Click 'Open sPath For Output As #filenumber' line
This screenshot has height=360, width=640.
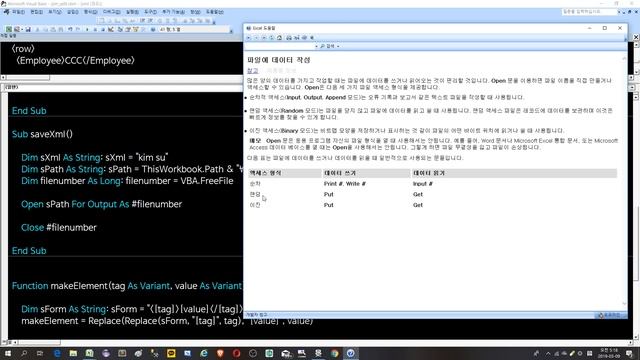click(x=101, y=204)
